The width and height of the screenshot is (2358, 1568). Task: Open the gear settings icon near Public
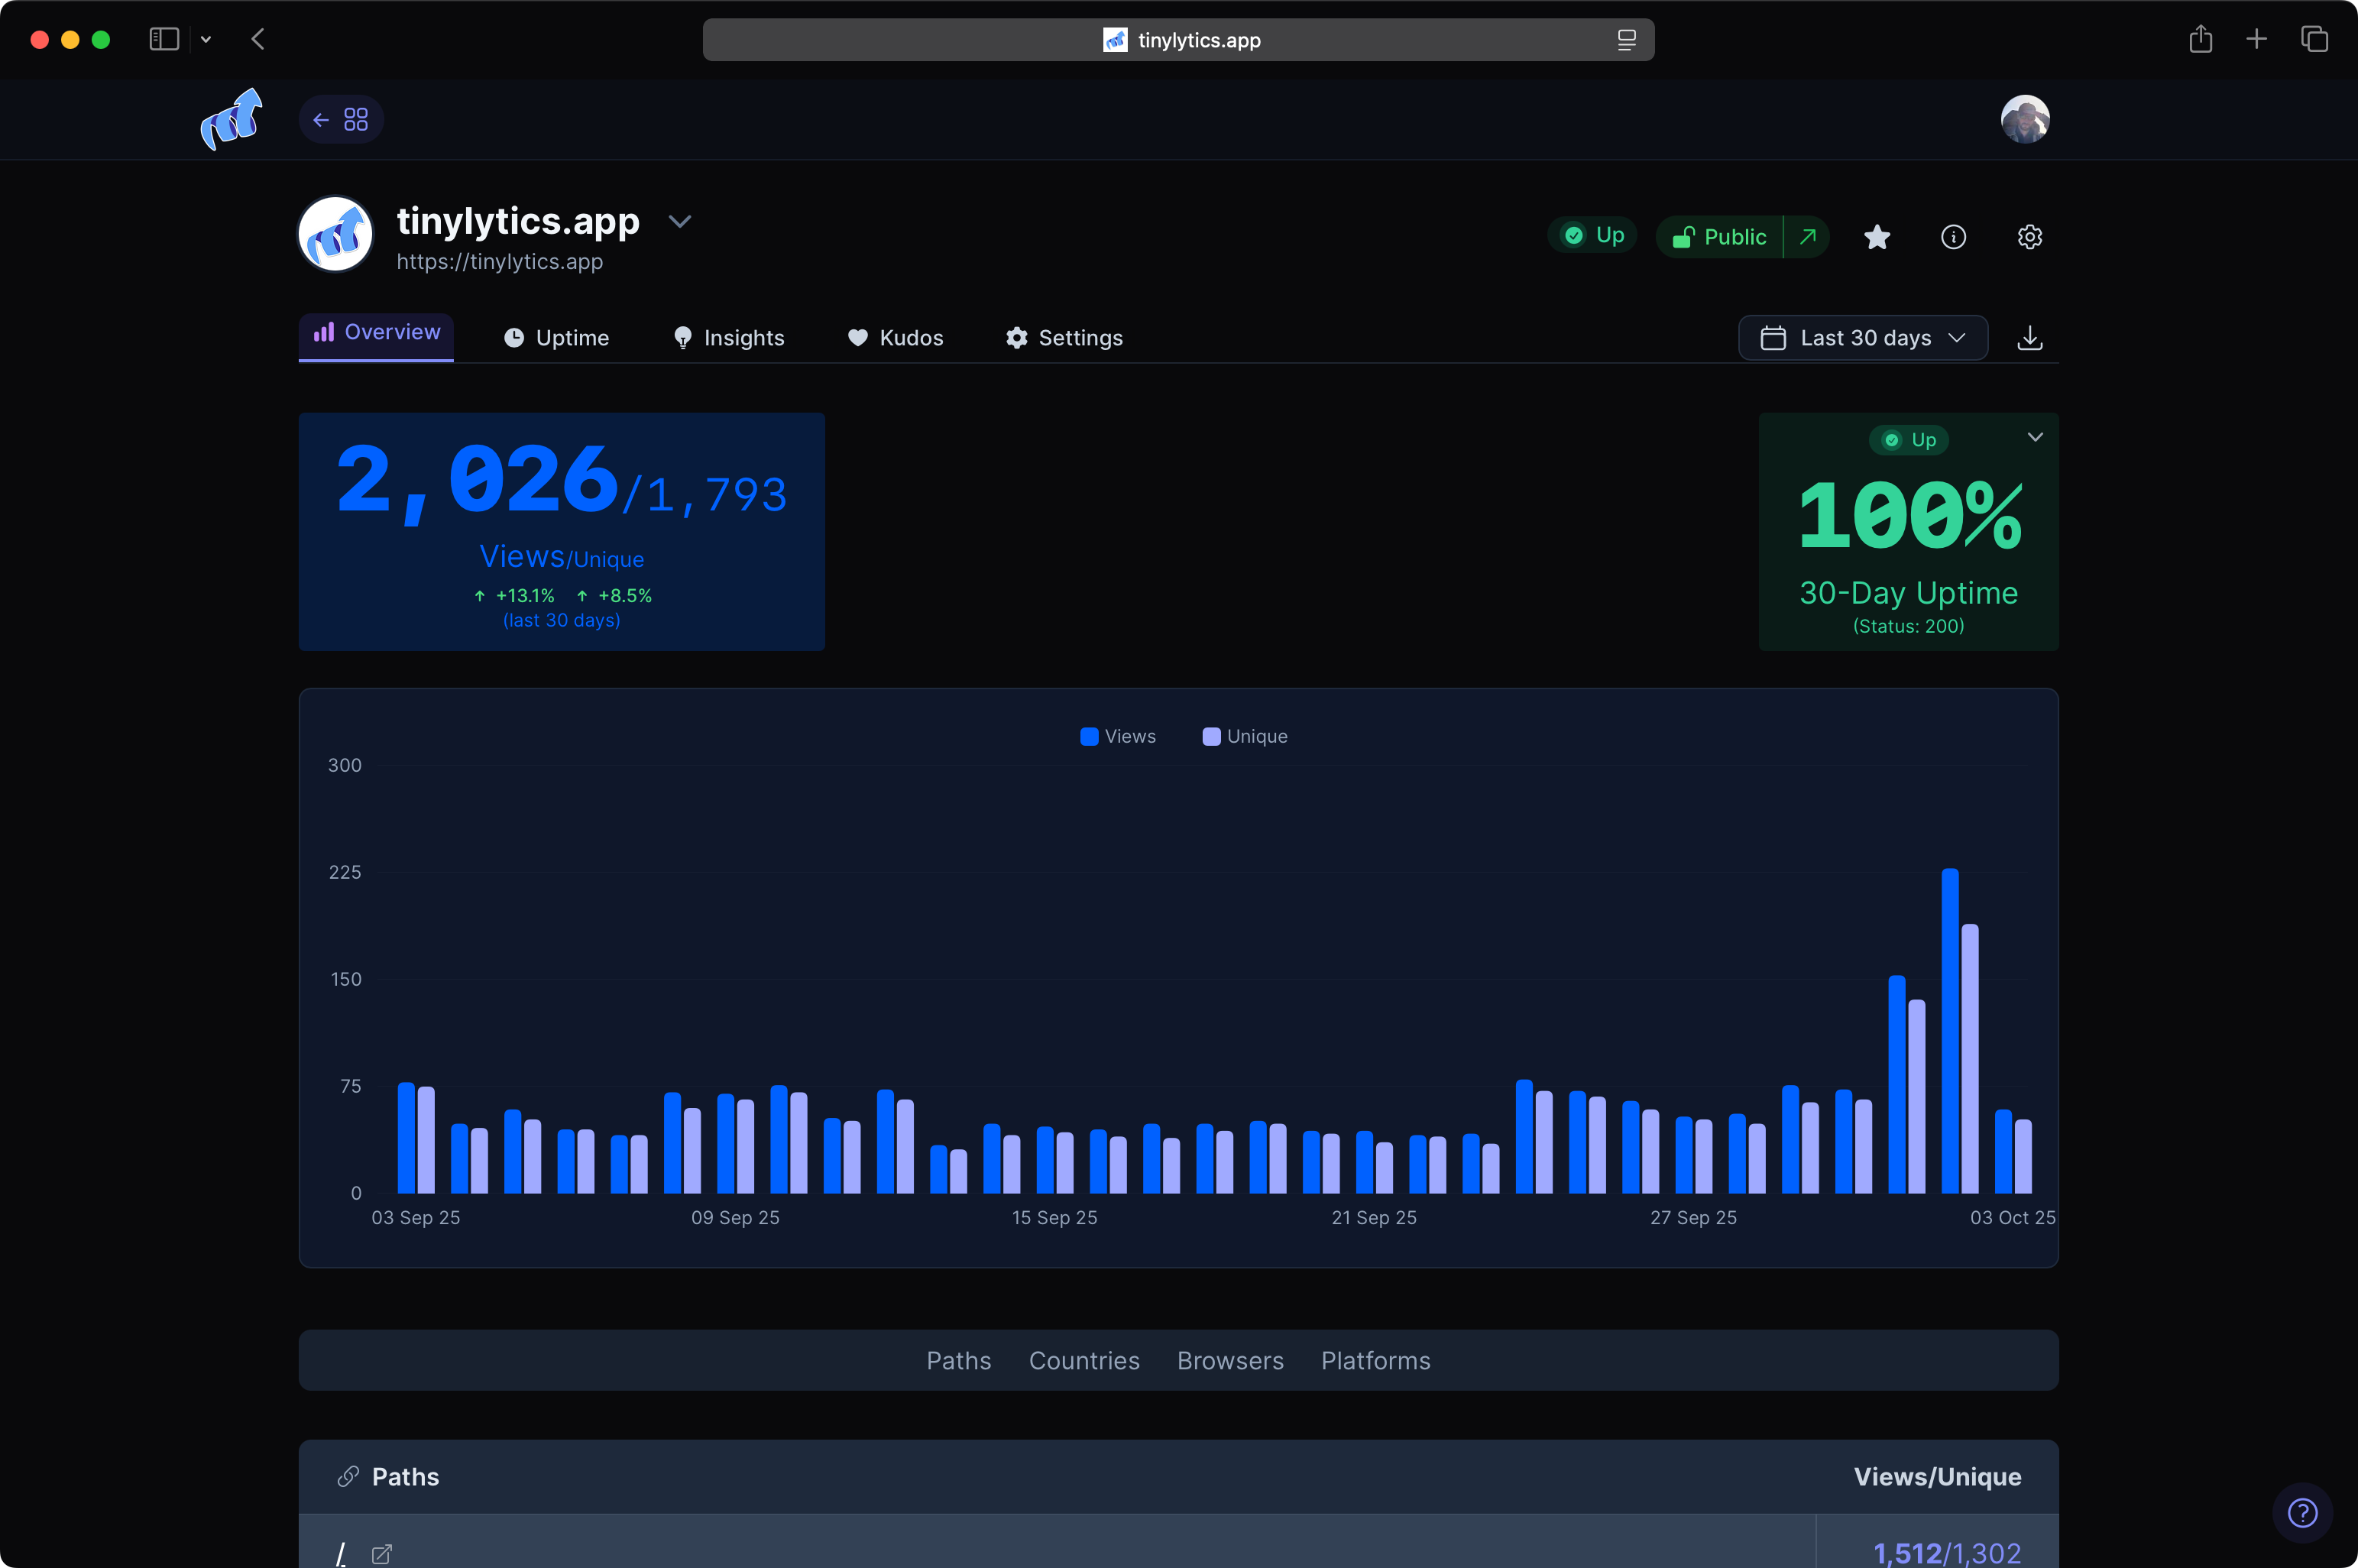pyautogui.click(x=2029, y=237)
